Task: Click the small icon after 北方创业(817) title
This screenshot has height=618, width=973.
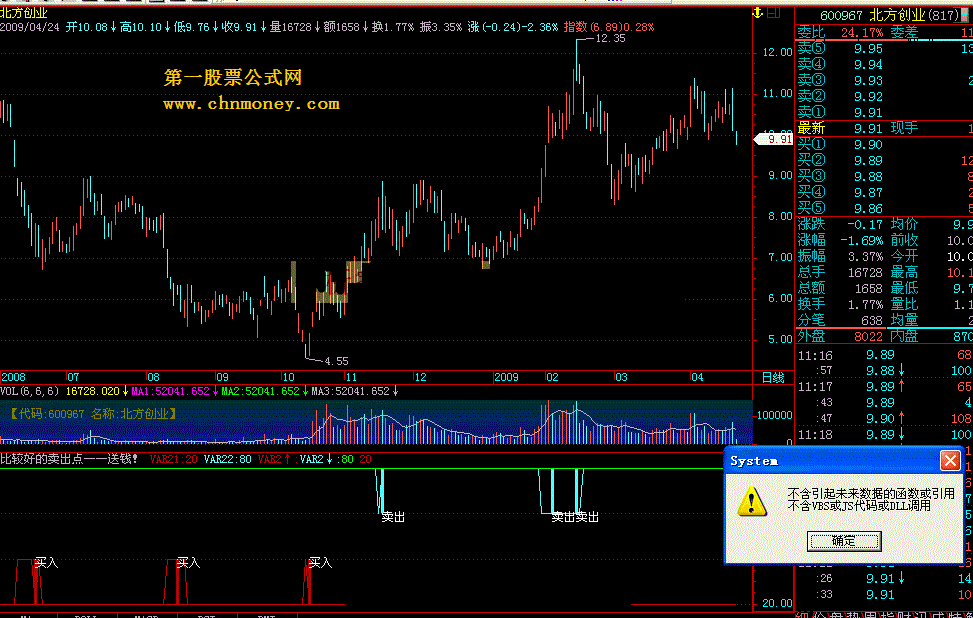Action: (965, 16)
